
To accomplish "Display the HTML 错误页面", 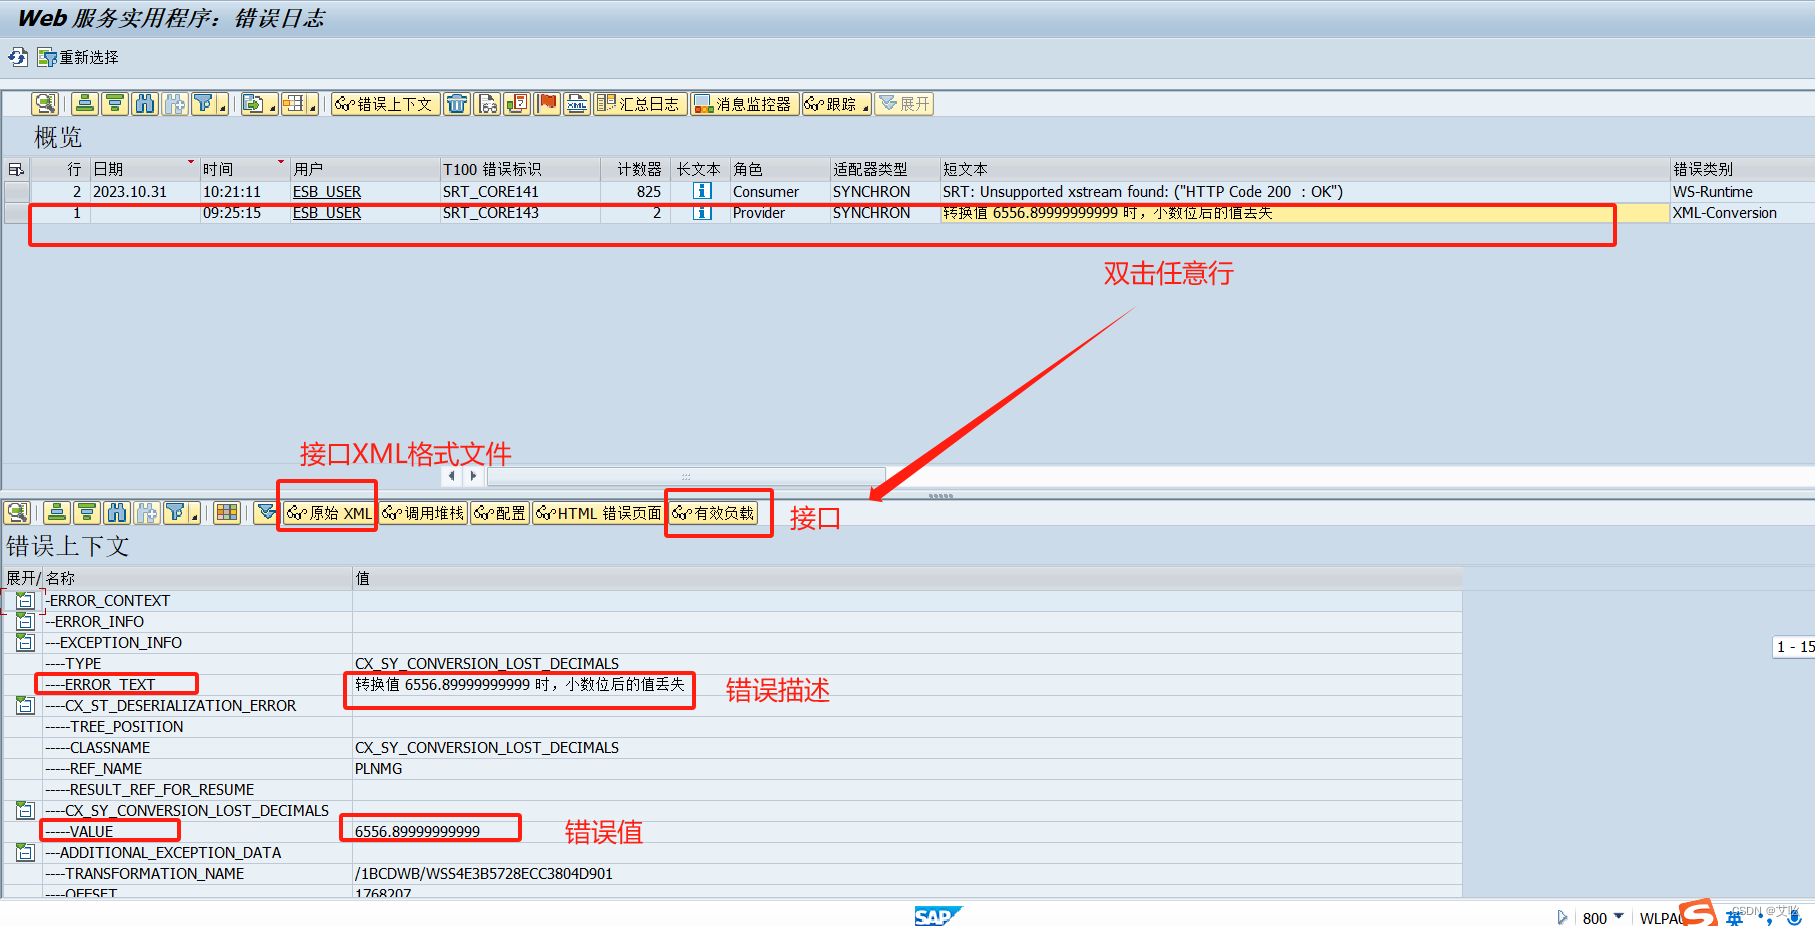I will [x=597, y=512].
